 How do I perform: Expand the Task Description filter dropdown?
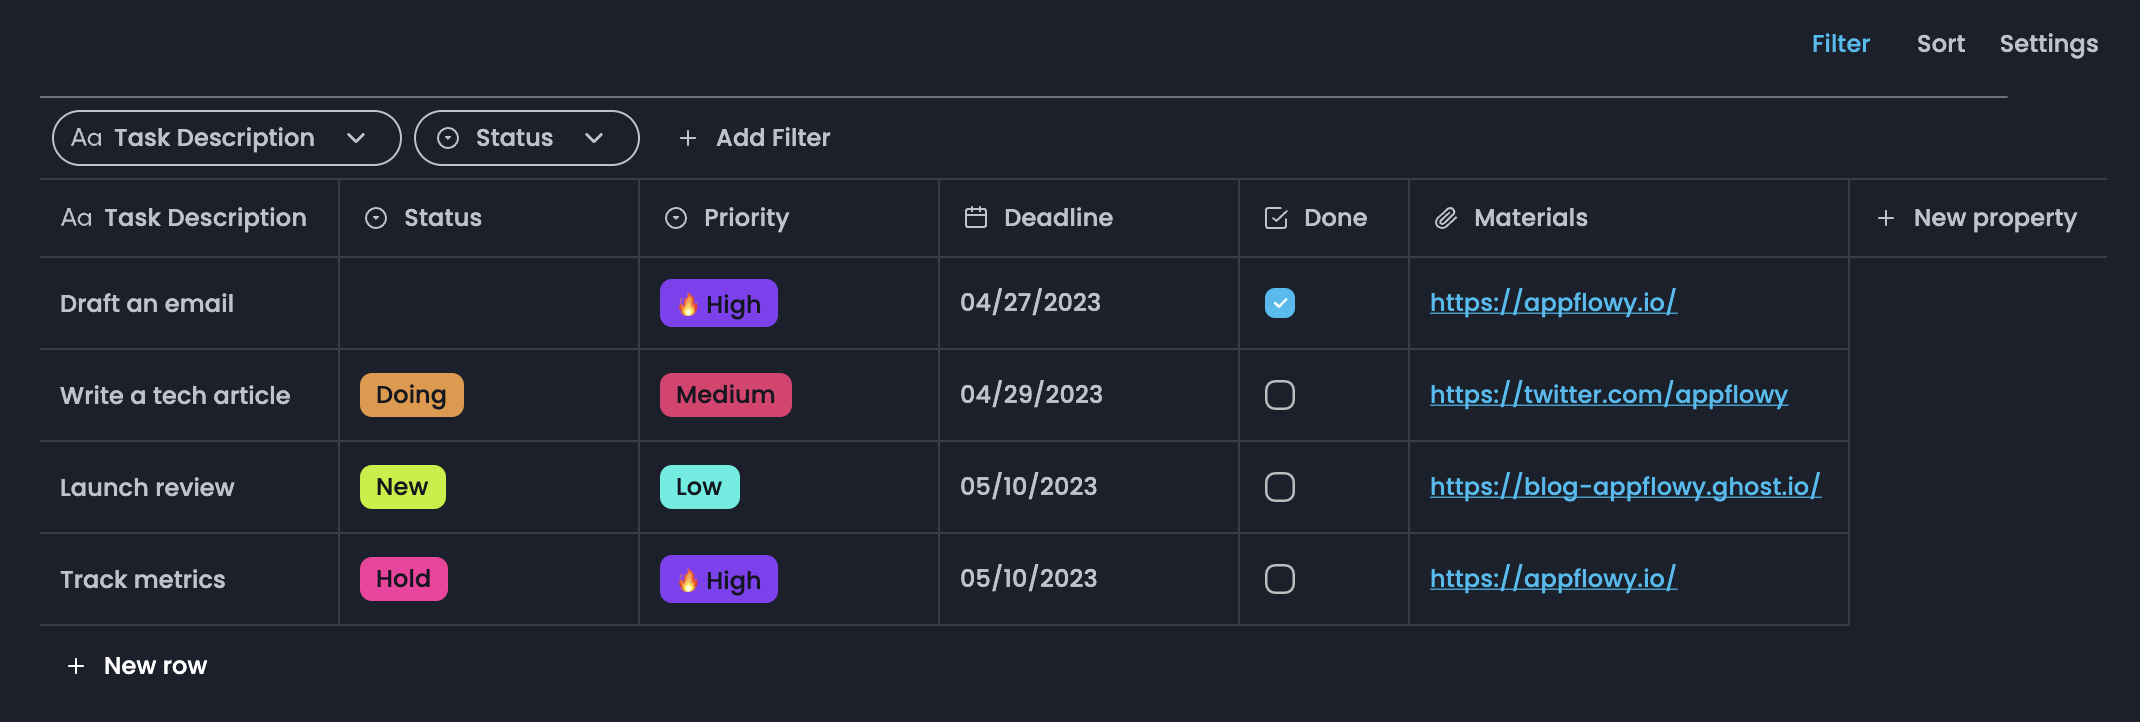356,138
